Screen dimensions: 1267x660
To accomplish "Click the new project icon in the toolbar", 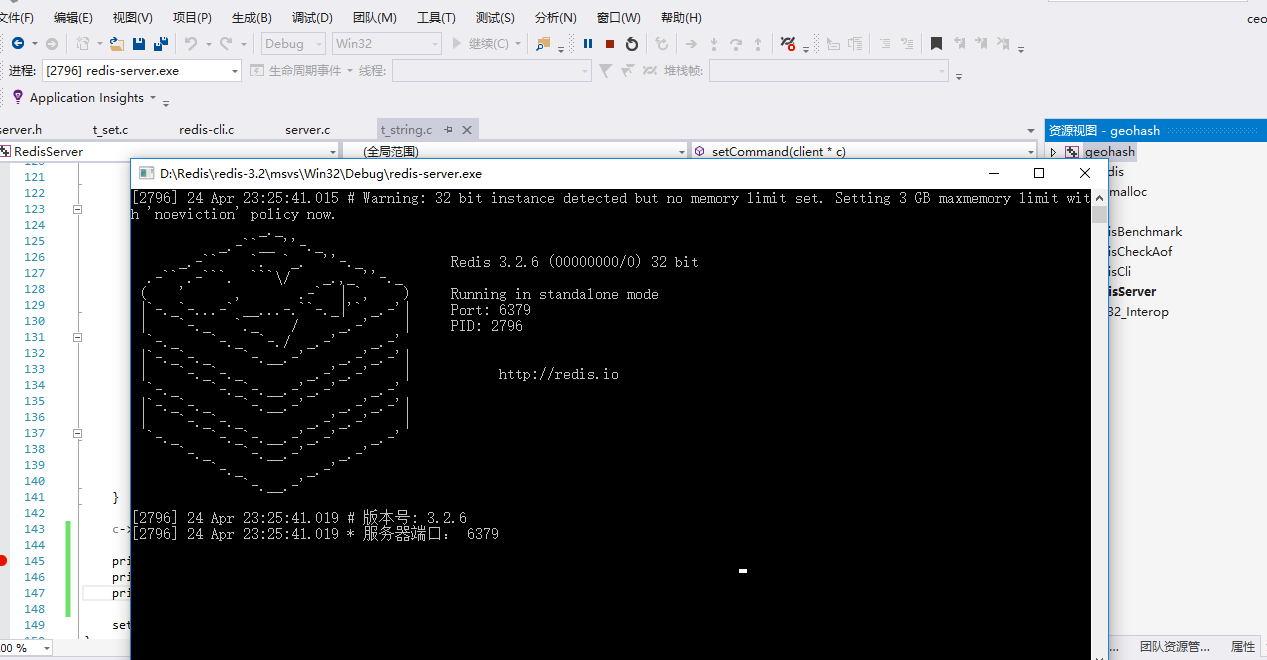I will coord(83,43).
